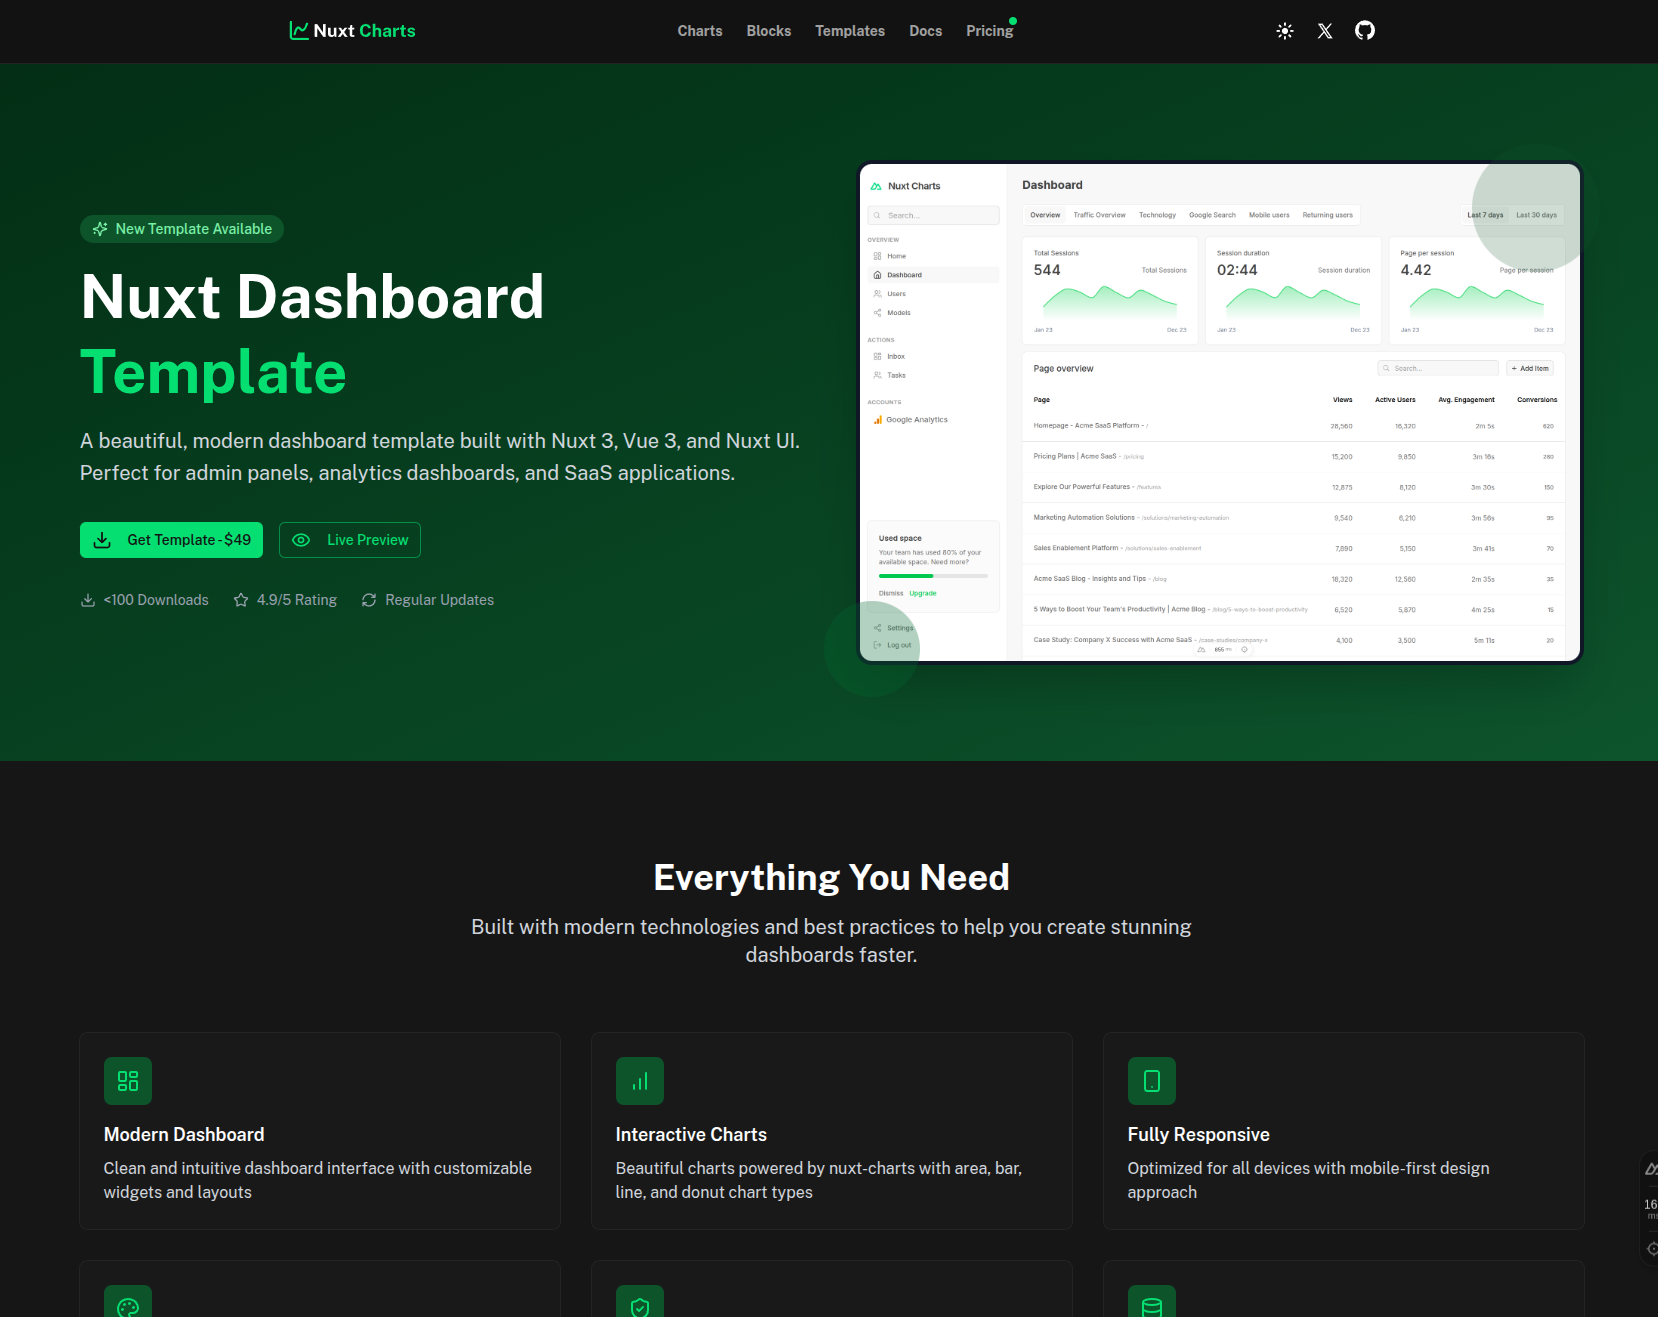Open the X (Twitter) profile icon
Image resolution: width=1658 pixels, height=1317 pixels.
click(1325, 31)
